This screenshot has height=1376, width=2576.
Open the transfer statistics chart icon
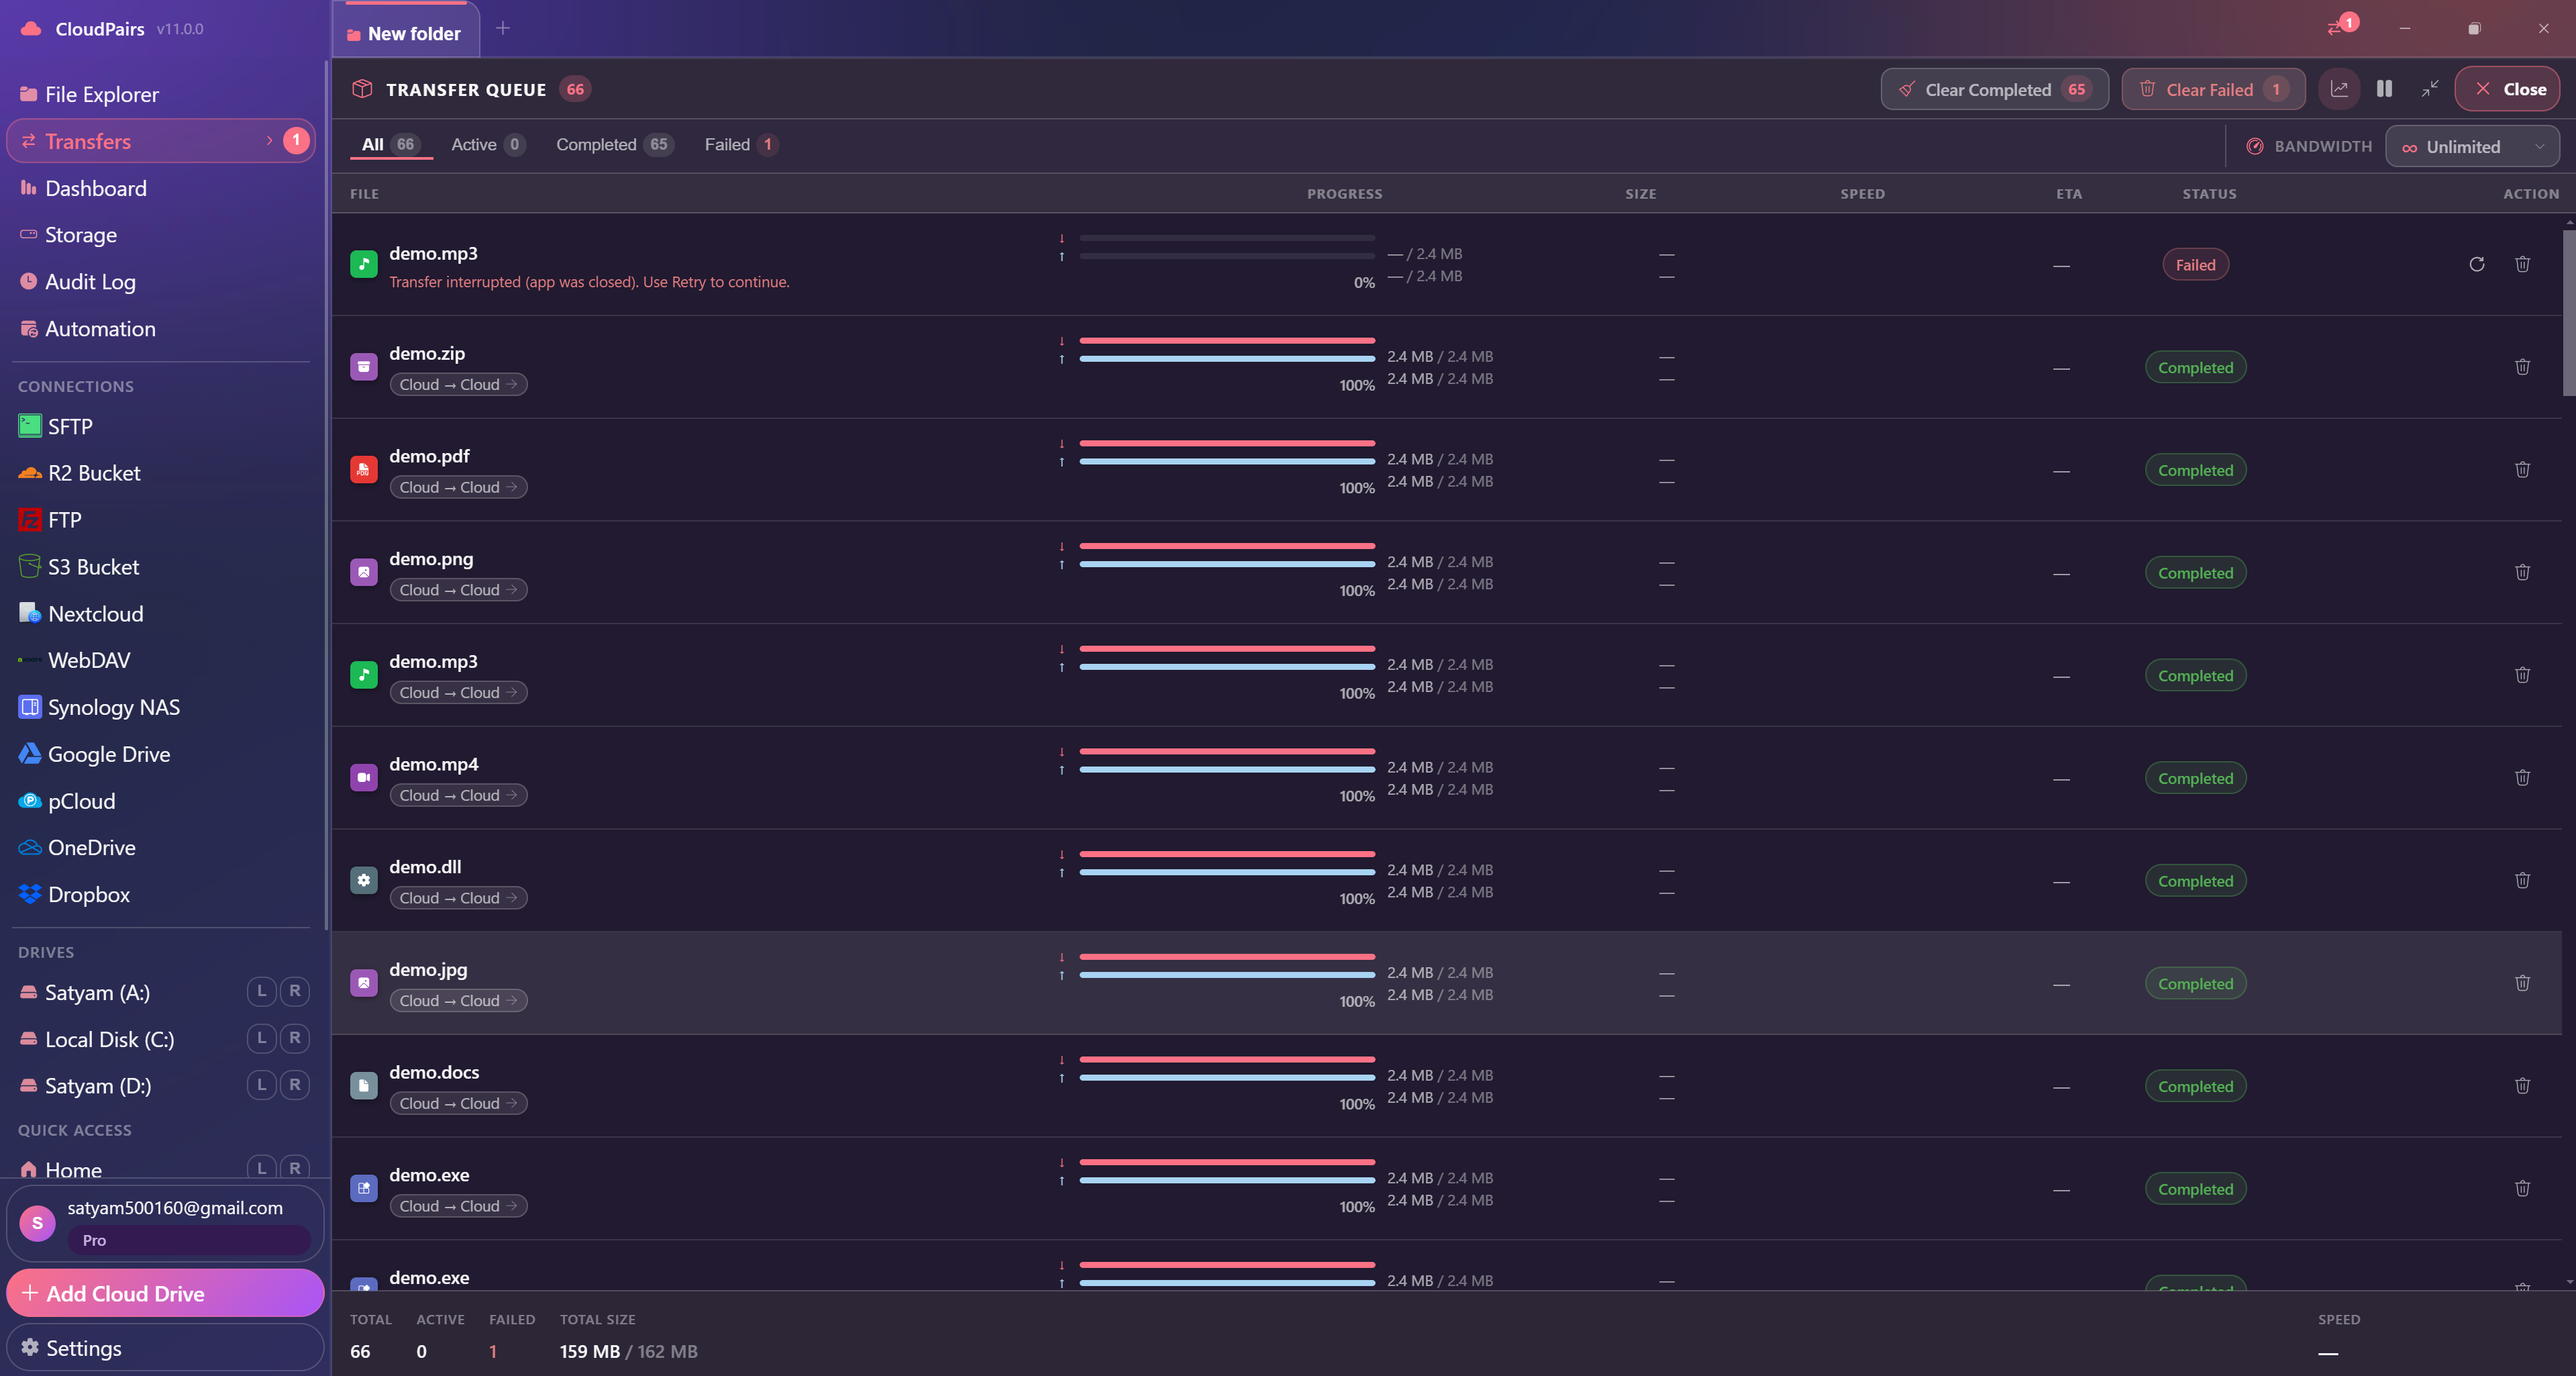point(2339,89)
